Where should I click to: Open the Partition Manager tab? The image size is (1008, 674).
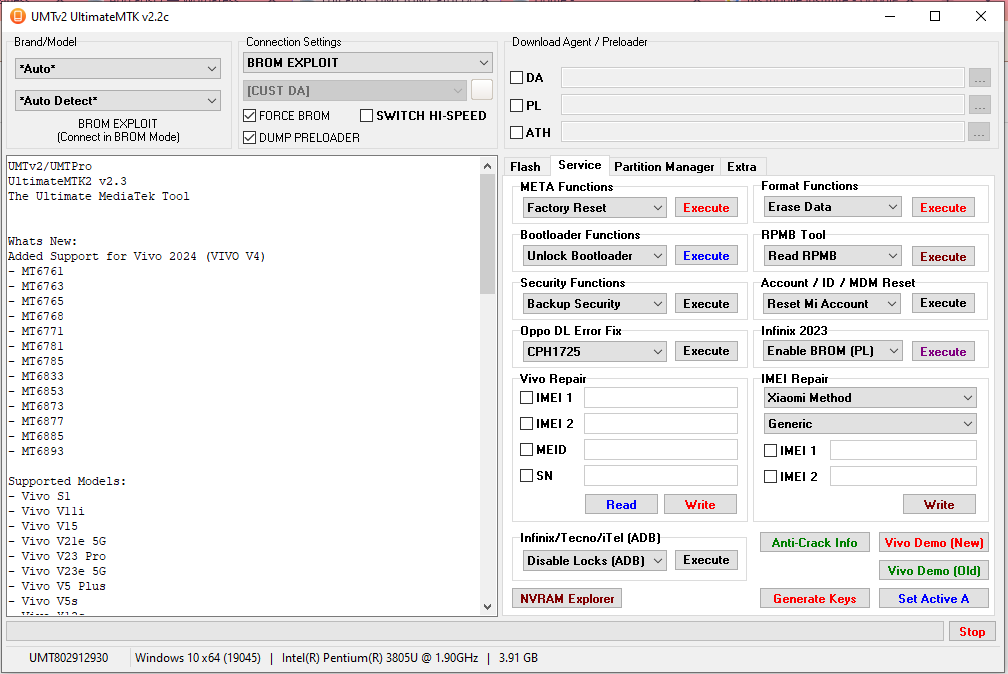pyautogui.click(x=664, y=167)
